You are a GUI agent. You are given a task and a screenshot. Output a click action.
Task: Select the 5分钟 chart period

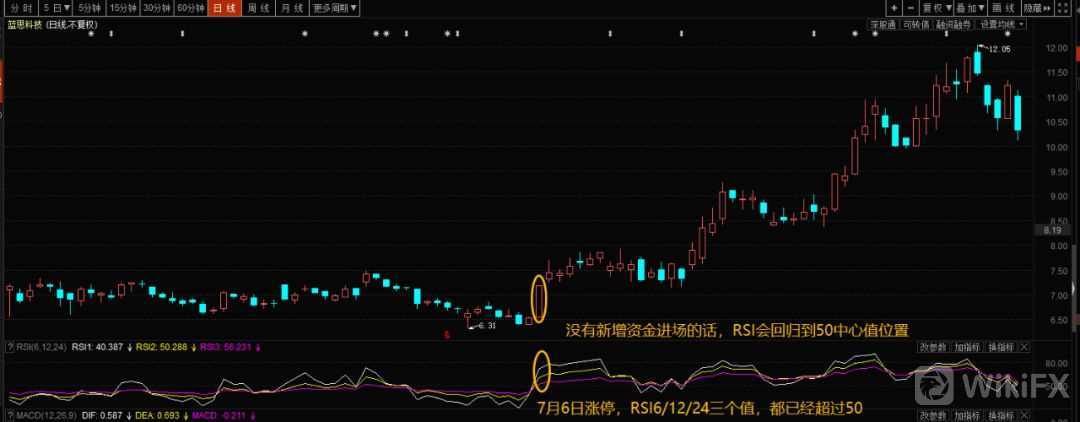tap(89, 8)
